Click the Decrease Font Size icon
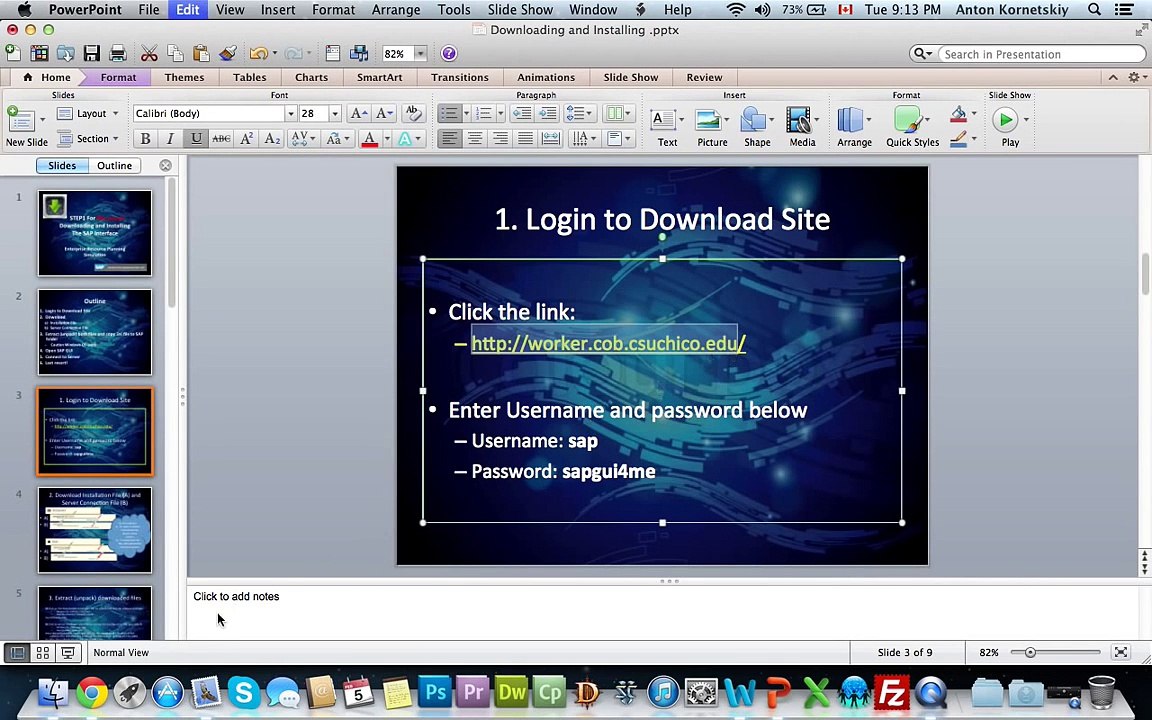Viewport: 1152px width, 720px height. (384, 113)
